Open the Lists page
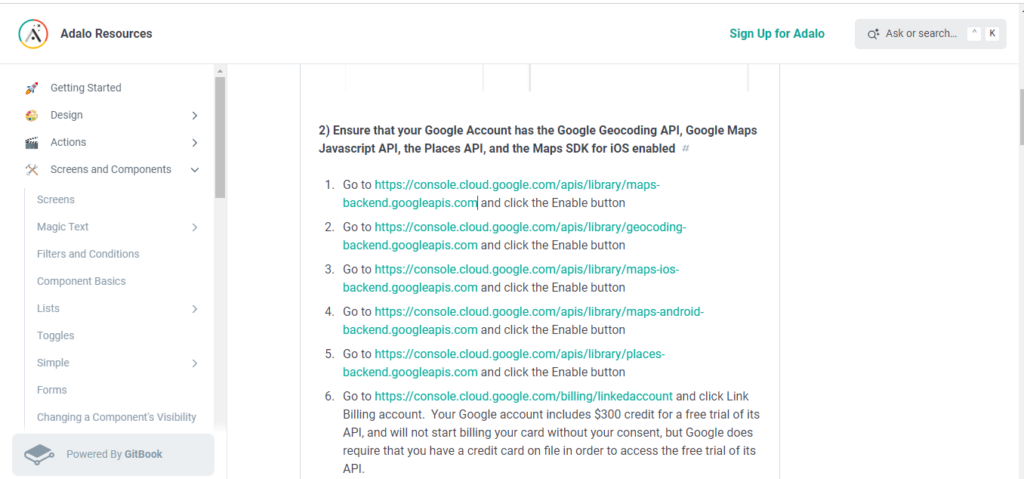1024x479 pixels. 48,308
